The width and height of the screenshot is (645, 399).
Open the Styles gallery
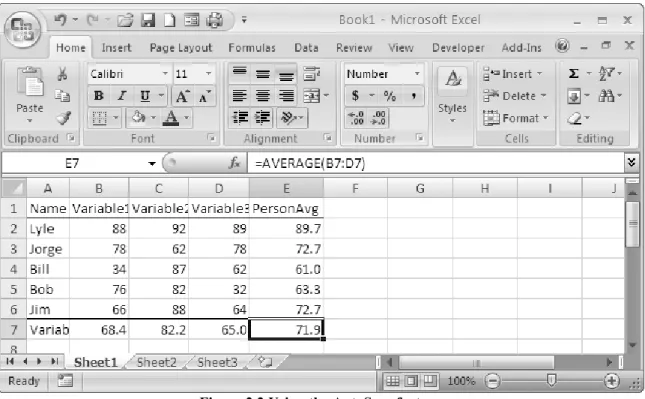pos(452,95)
